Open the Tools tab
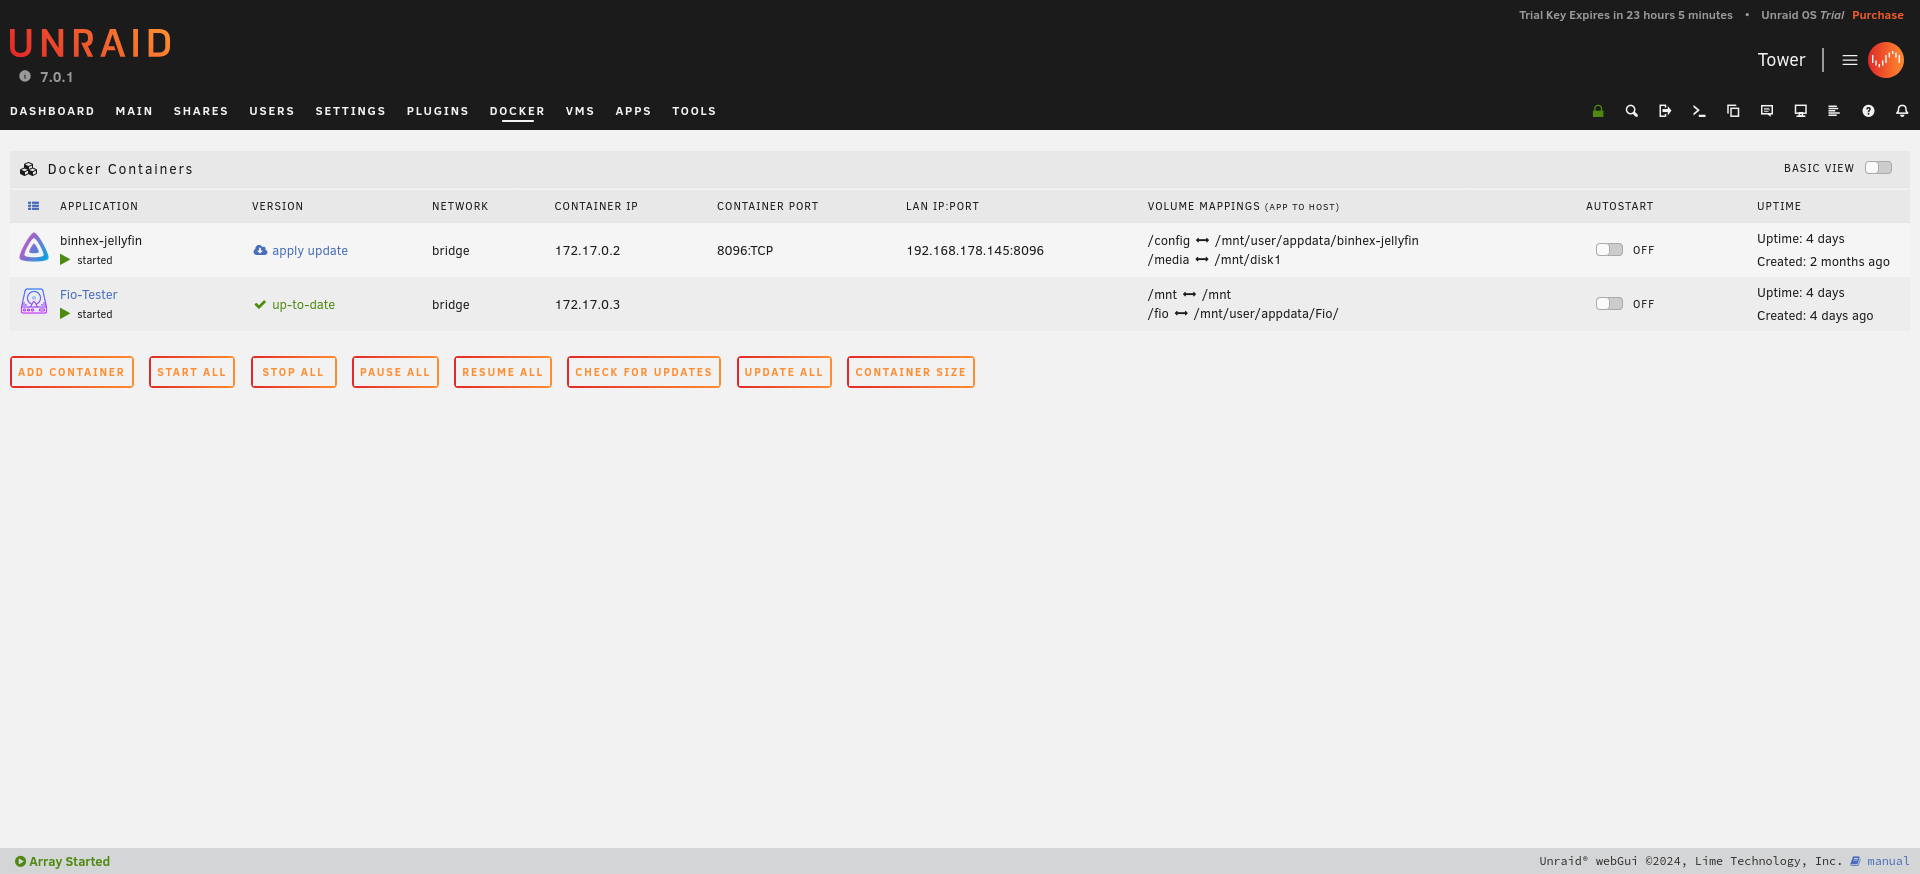Screen dimensions: 1920x874 694,111
